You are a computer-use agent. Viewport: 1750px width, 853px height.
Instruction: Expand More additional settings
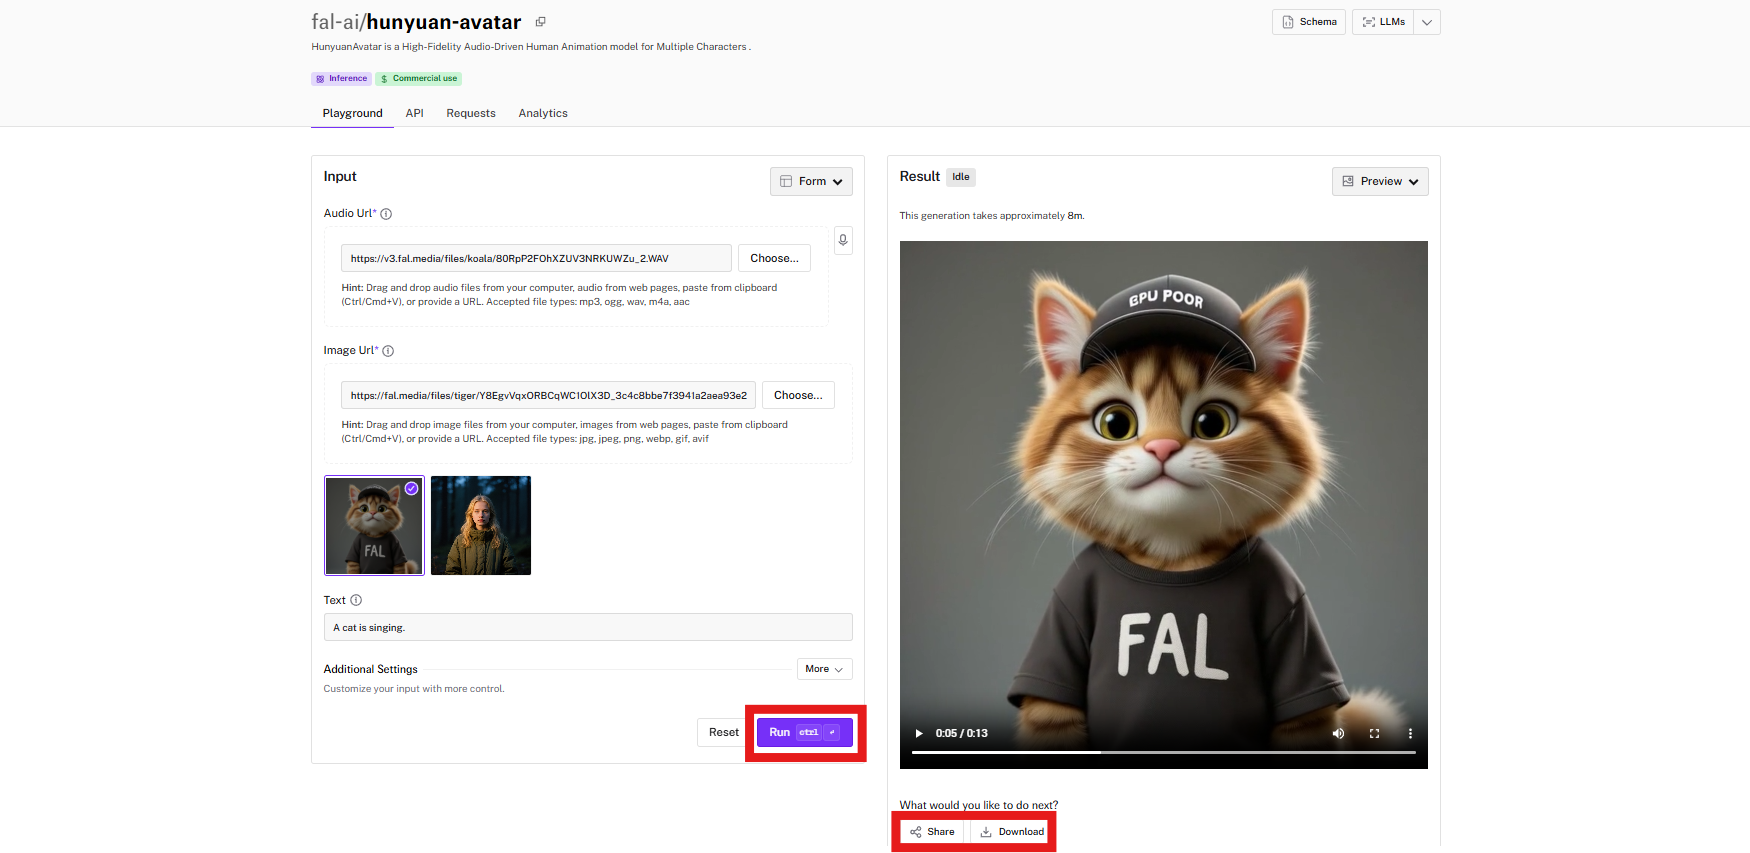(x=824, y=669)
